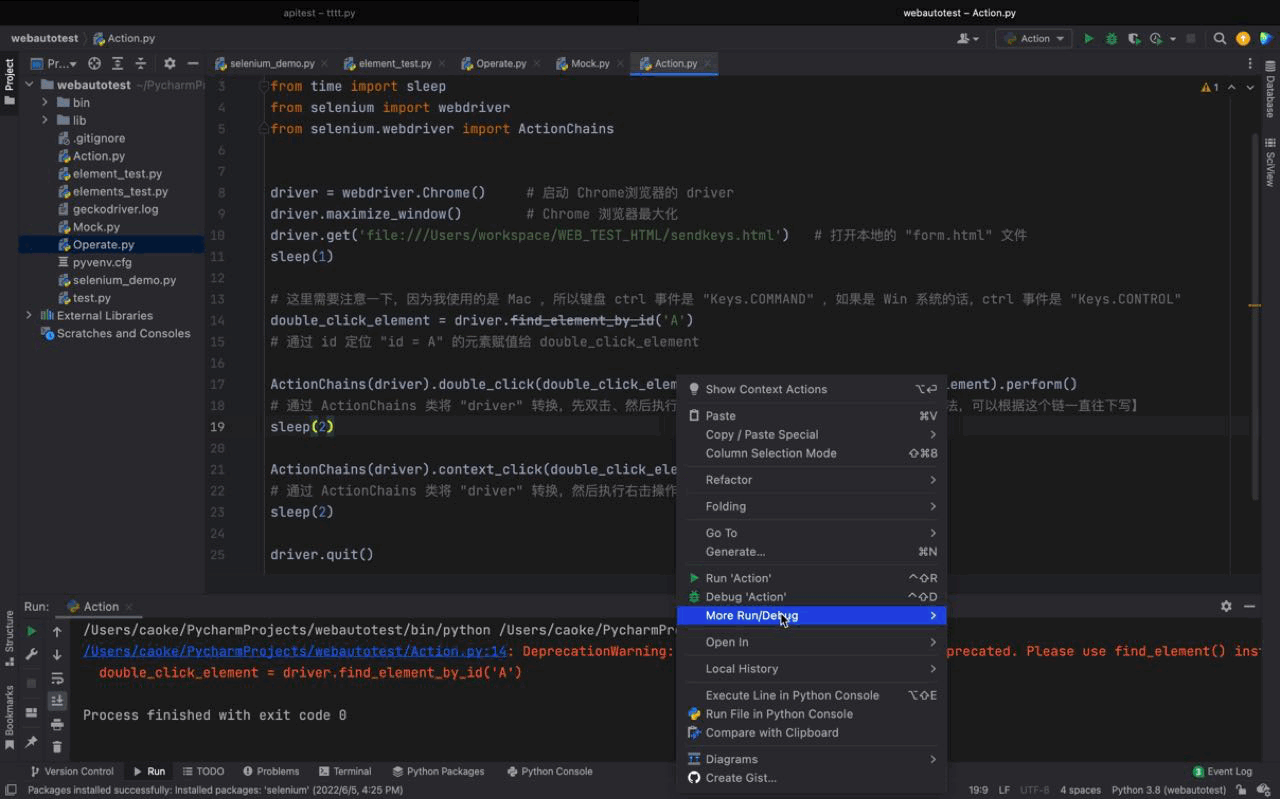Open the Python Packages tool window button
This screenshot has height=799, width=1280.
(438, 771)
